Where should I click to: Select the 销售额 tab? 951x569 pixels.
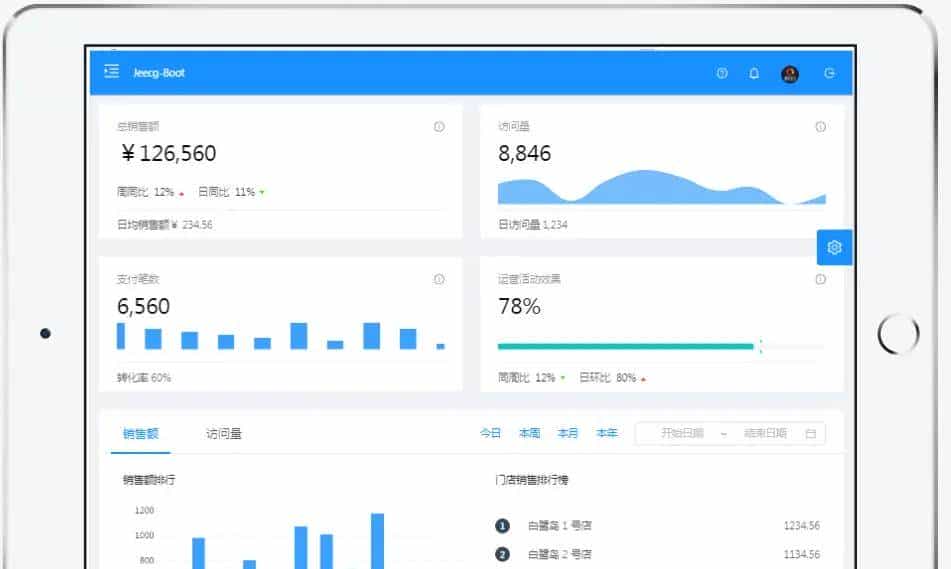141,434
